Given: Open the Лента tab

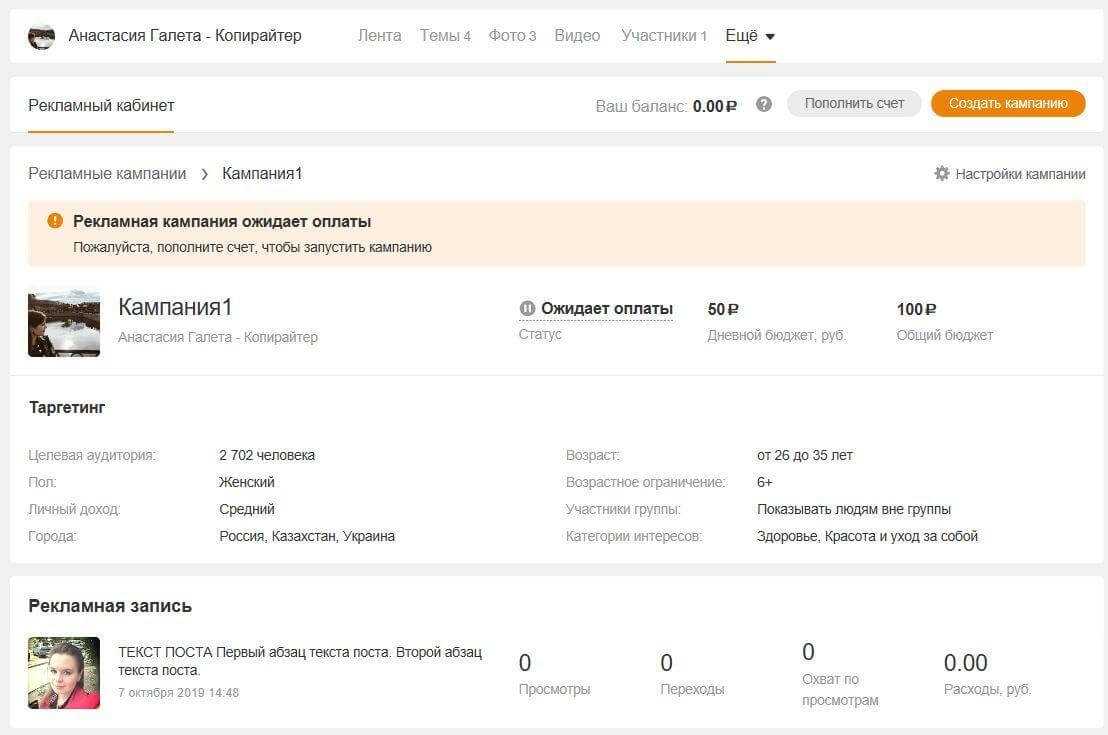Looking at the screenshot, I should [379, 36].
